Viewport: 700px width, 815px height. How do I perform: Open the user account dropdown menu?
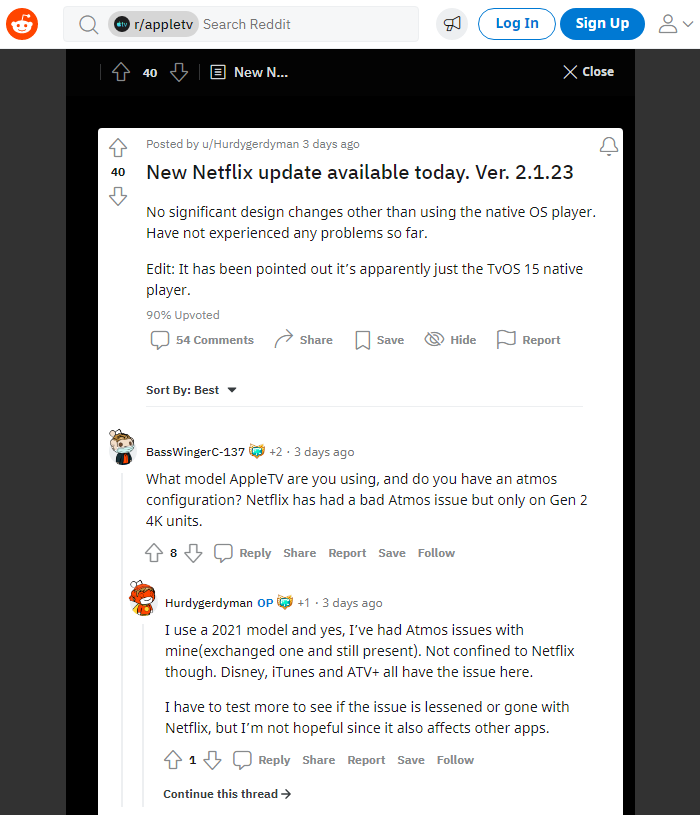click(x=676, y=24)
